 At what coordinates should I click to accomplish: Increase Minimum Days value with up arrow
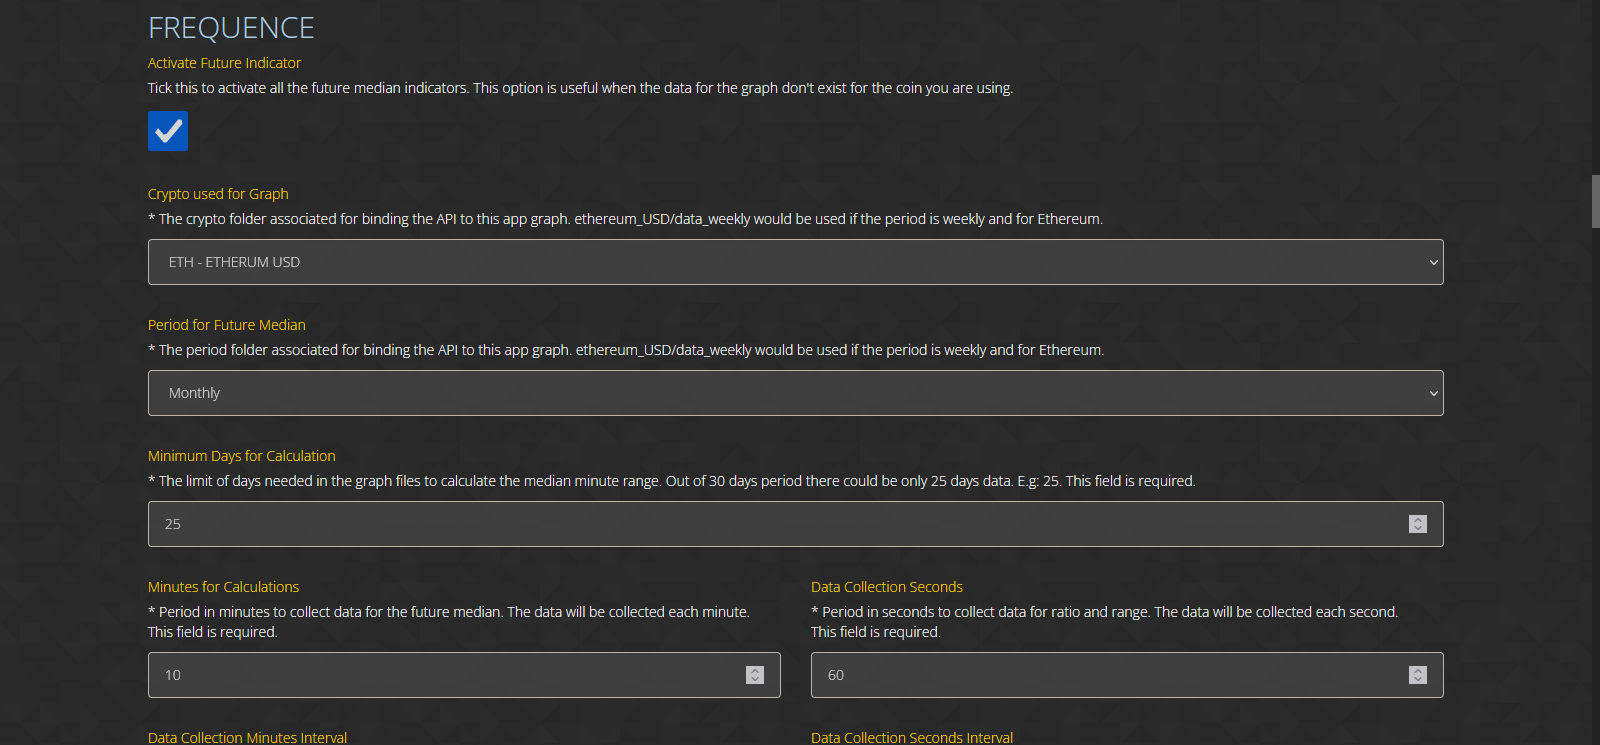1418,520
